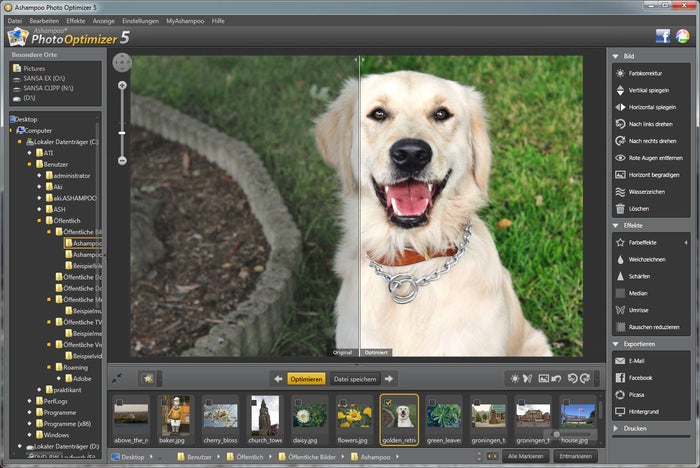
Task: Delete the image with Löschen
Action: click(620, 208)
